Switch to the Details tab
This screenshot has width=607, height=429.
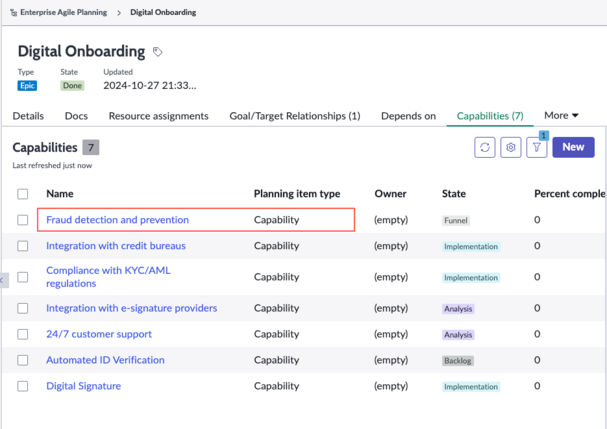pyautogui.click(x=28, y=116)
